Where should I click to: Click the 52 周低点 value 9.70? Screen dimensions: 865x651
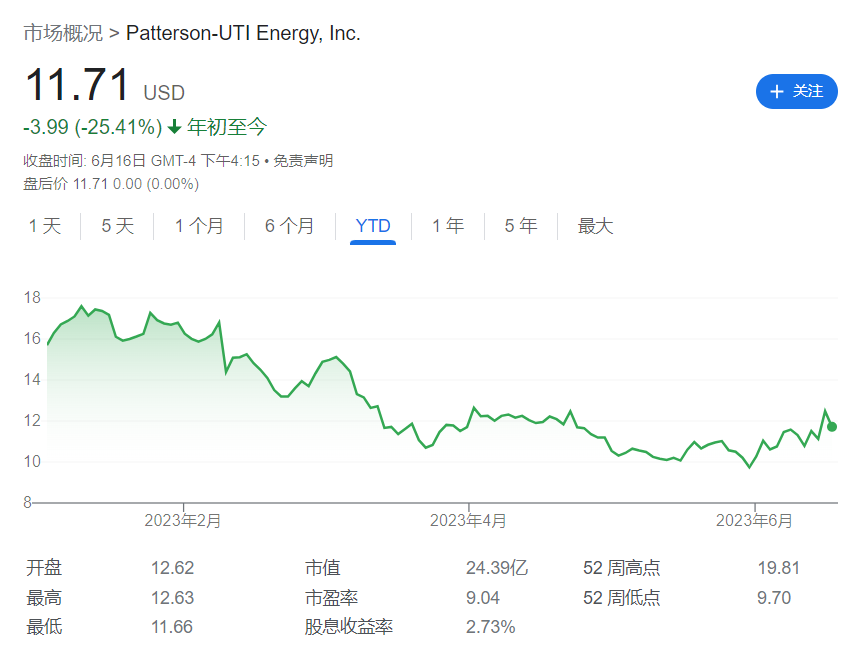774,597
